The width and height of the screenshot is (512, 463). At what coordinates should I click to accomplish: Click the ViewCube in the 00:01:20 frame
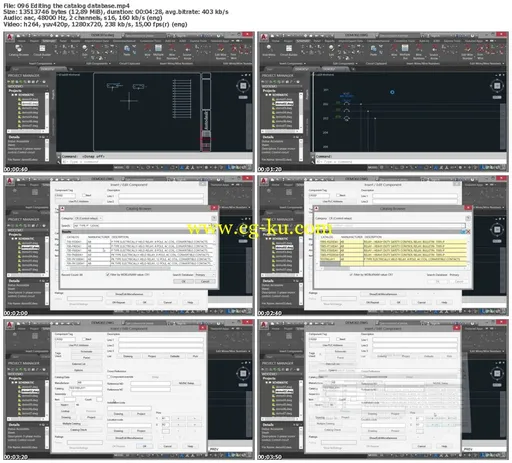coord(497,86)
